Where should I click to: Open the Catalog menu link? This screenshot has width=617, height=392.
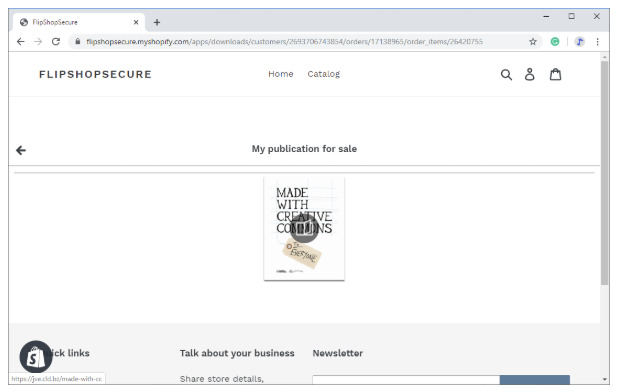pyautogui.click(x=323, y=74)
